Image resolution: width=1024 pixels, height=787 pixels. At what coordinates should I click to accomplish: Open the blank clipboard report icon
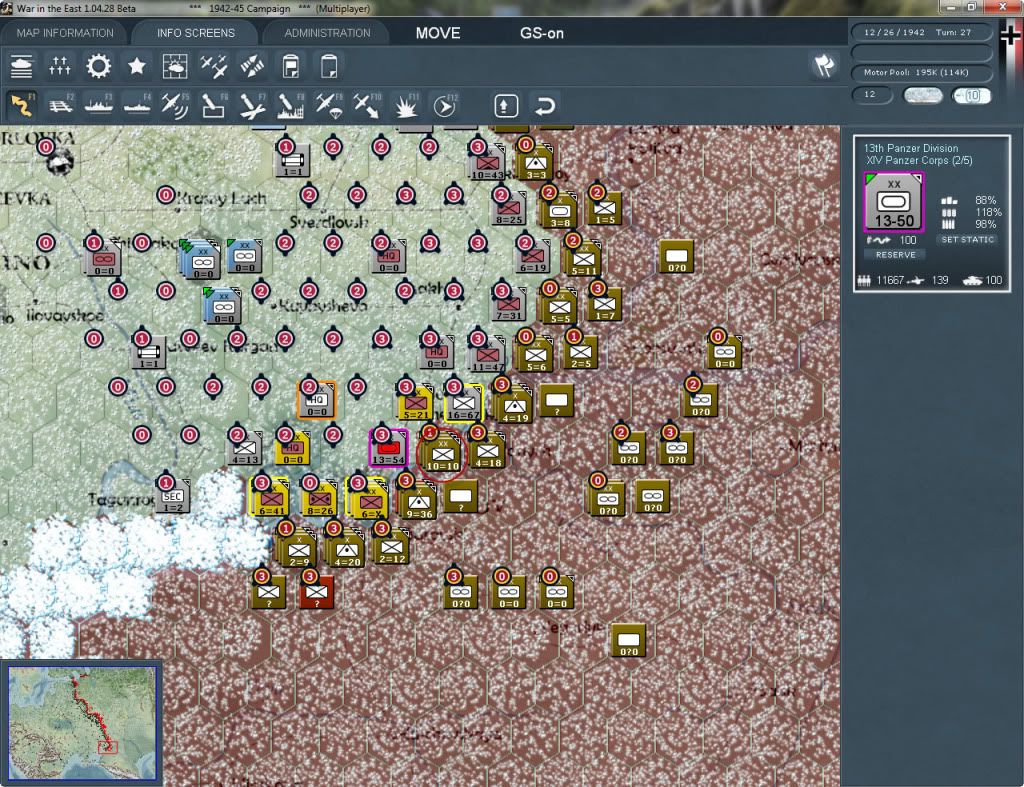click(329, 66)
